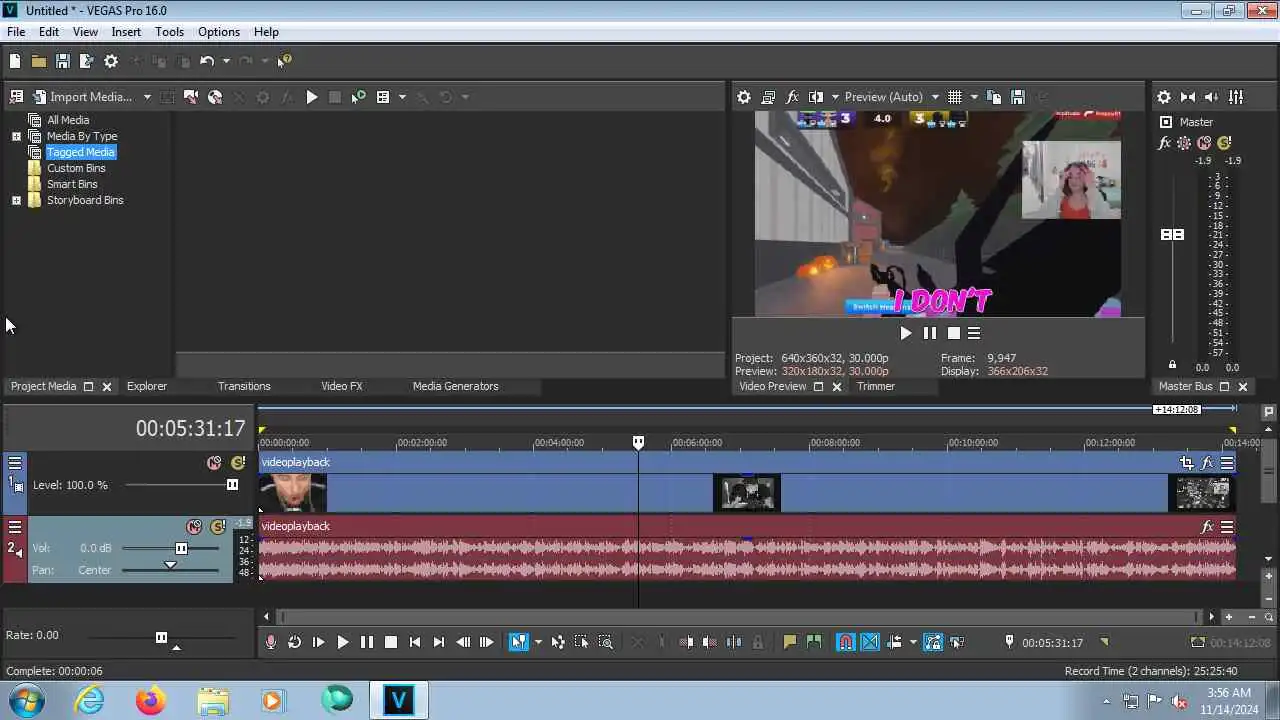Open Master FX button
Viewport: 1280px width, 720px height.
(x=1165, y=143)
